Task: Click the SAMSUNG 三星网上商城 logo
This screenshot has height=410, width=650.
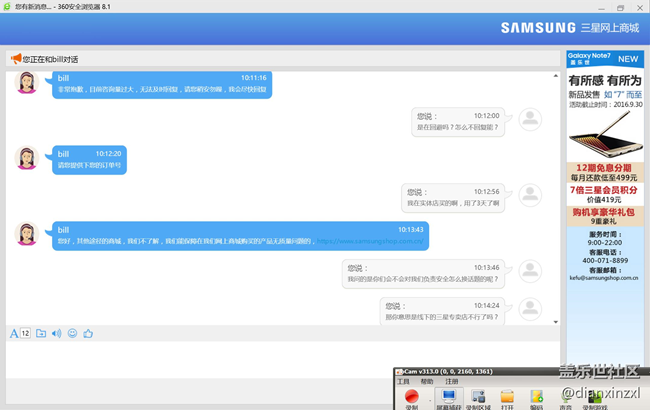Action: point(570,28)
